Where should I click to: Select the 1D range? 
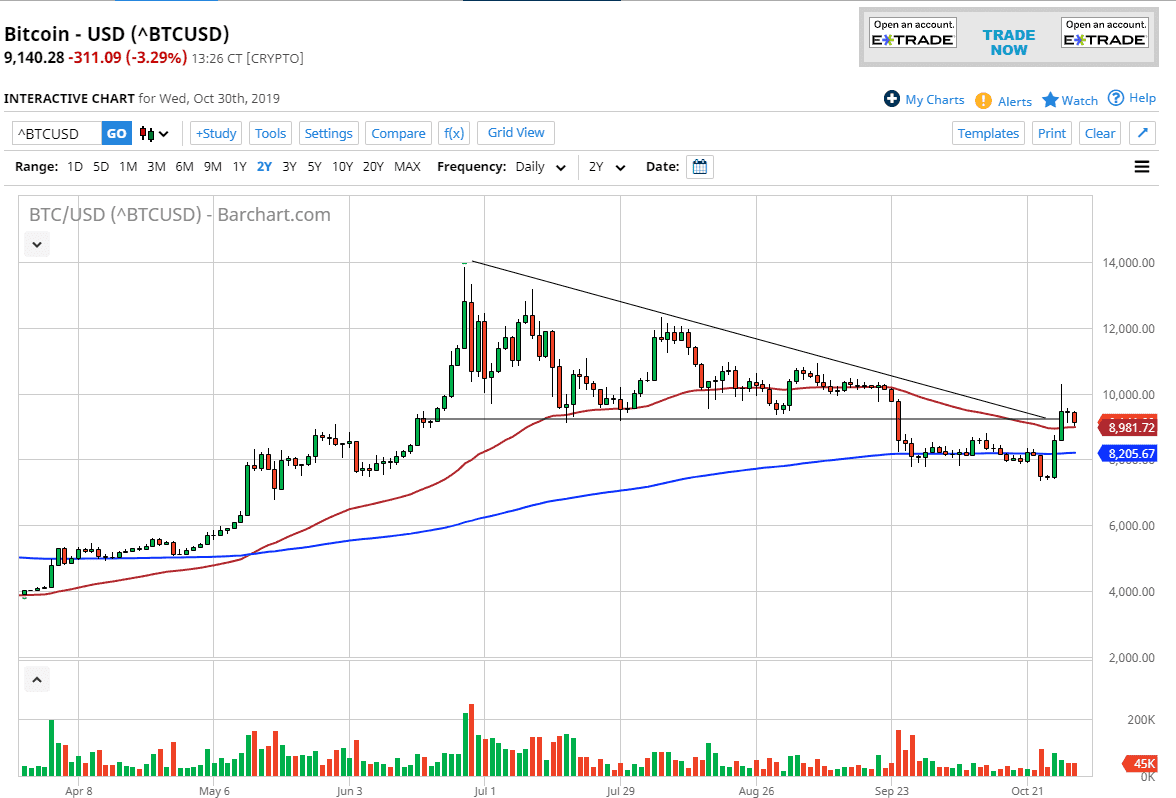tap(74, 167)
